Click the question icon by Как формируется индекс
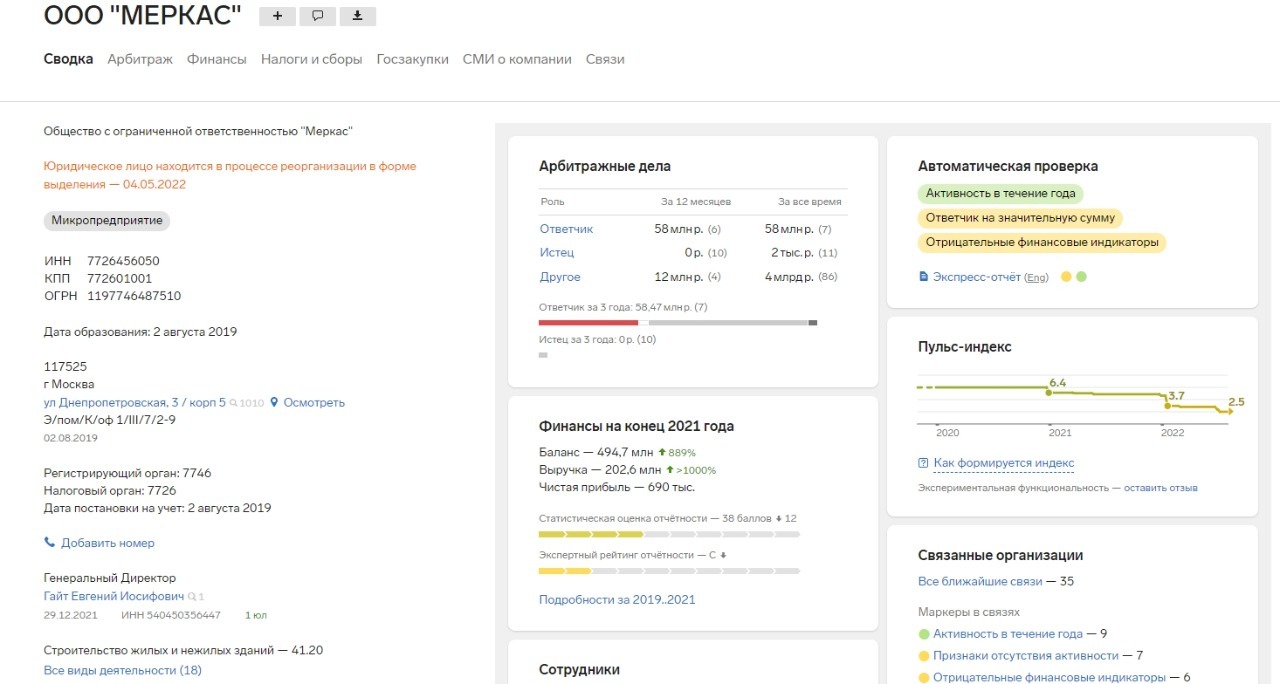Viewport: 1280px width, 684px height. point(923,463)
